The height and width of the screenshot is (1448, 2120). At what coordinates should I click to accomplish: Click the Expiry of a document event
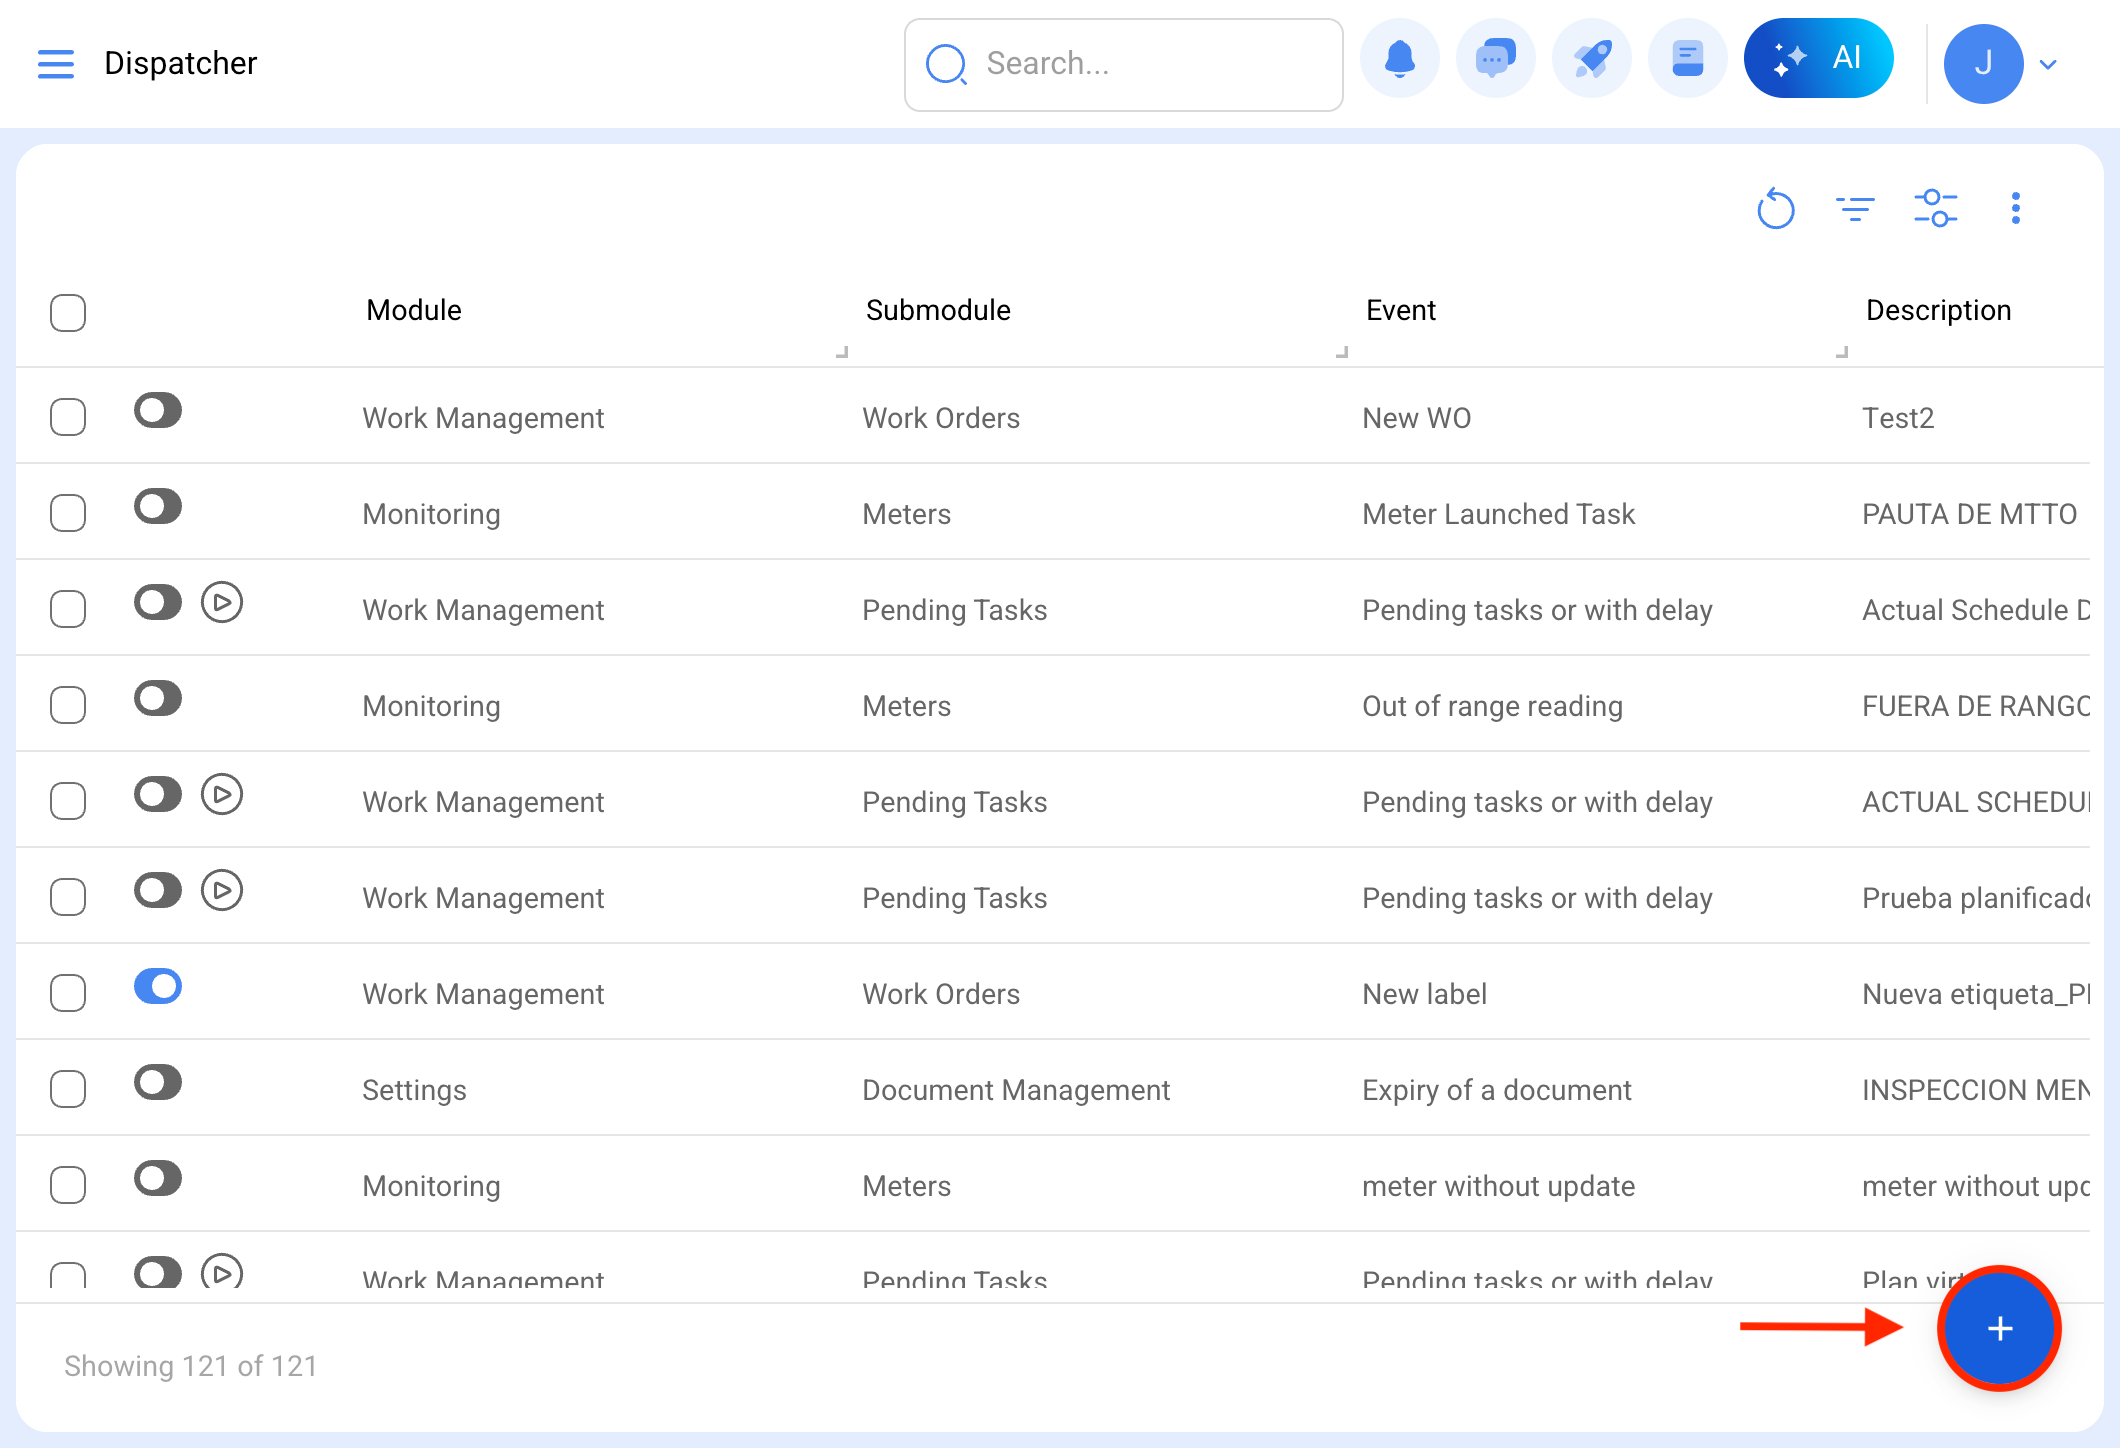[1496, 1090]
